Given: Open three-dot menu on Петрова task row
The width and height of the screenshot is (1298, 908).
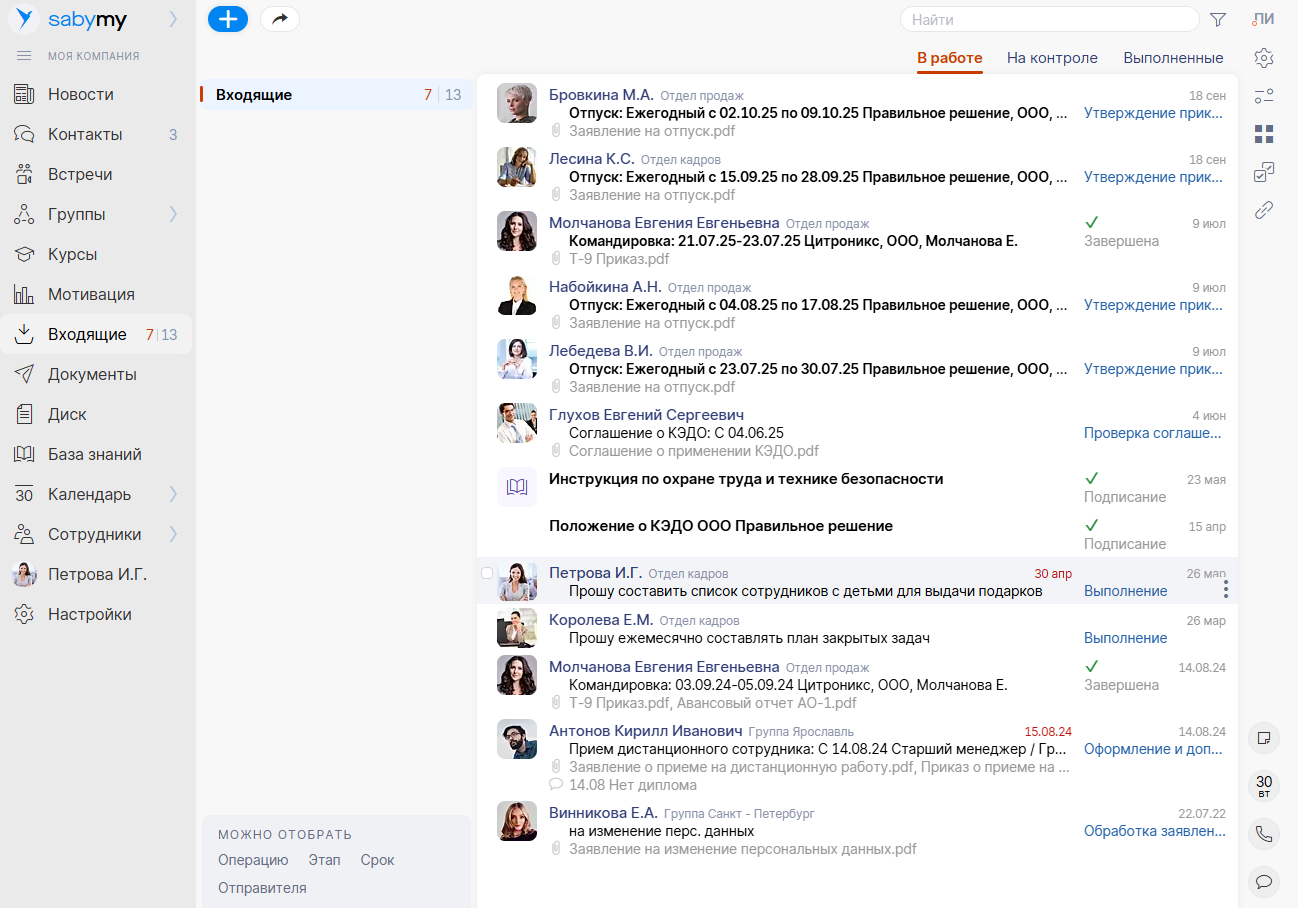Looking at the screenshot, I should [x=1226, y=590].
